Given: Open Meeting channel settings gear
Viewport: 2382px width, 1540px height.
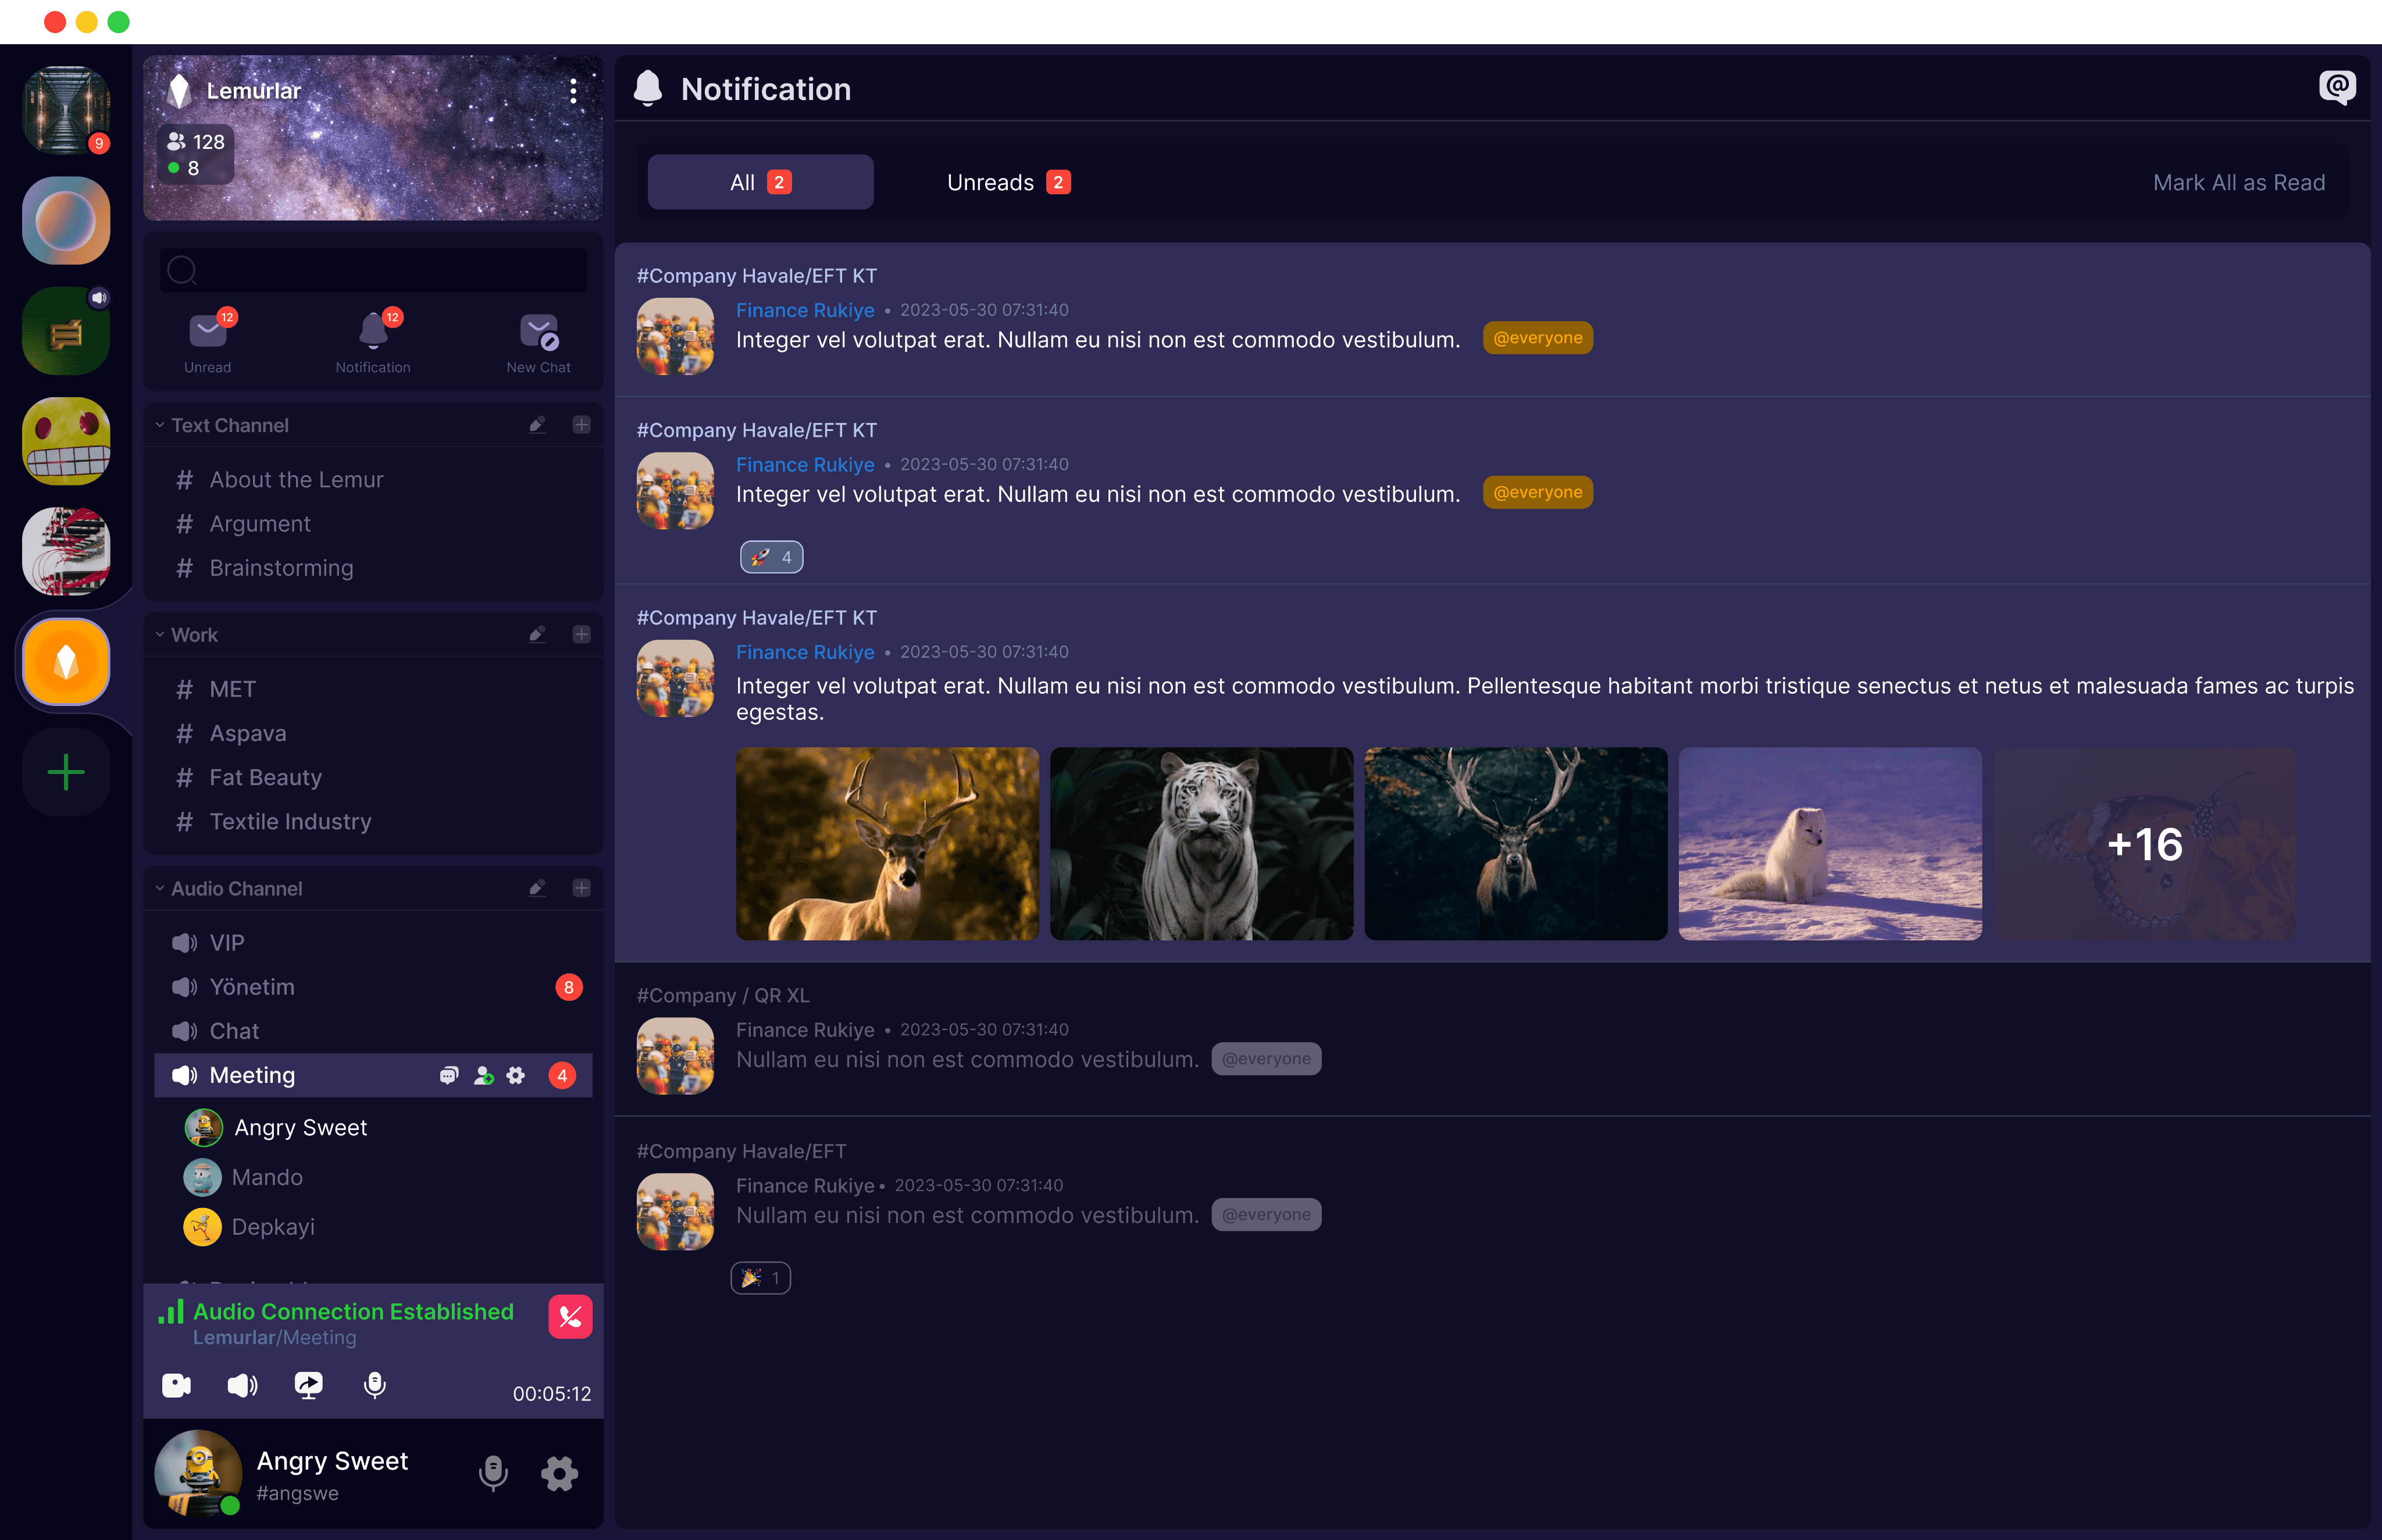Looking at the screenshot, I should (x=516, y=1075).
